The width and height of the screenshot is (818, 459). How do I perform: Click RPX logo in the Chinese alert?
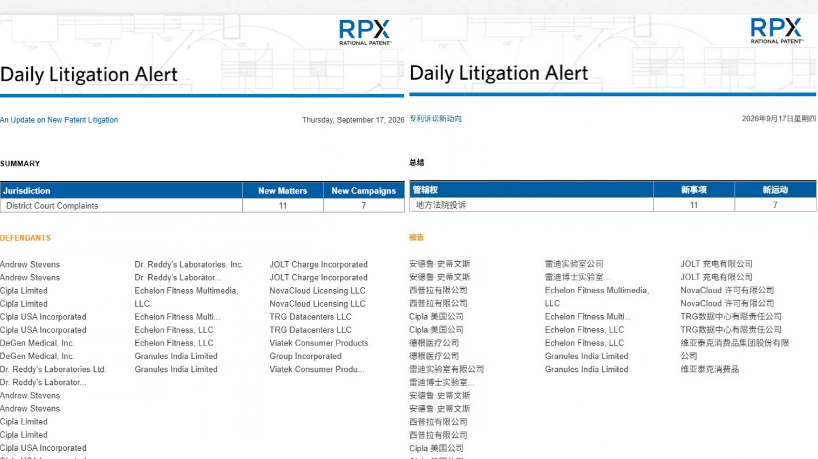point(776,31)
